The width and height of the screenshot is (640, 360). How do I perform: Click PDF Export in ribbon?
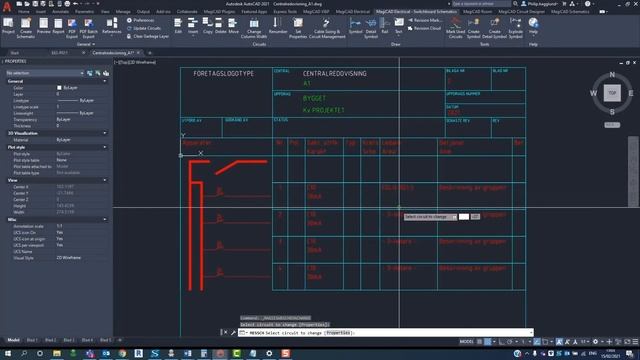(72, 28)
